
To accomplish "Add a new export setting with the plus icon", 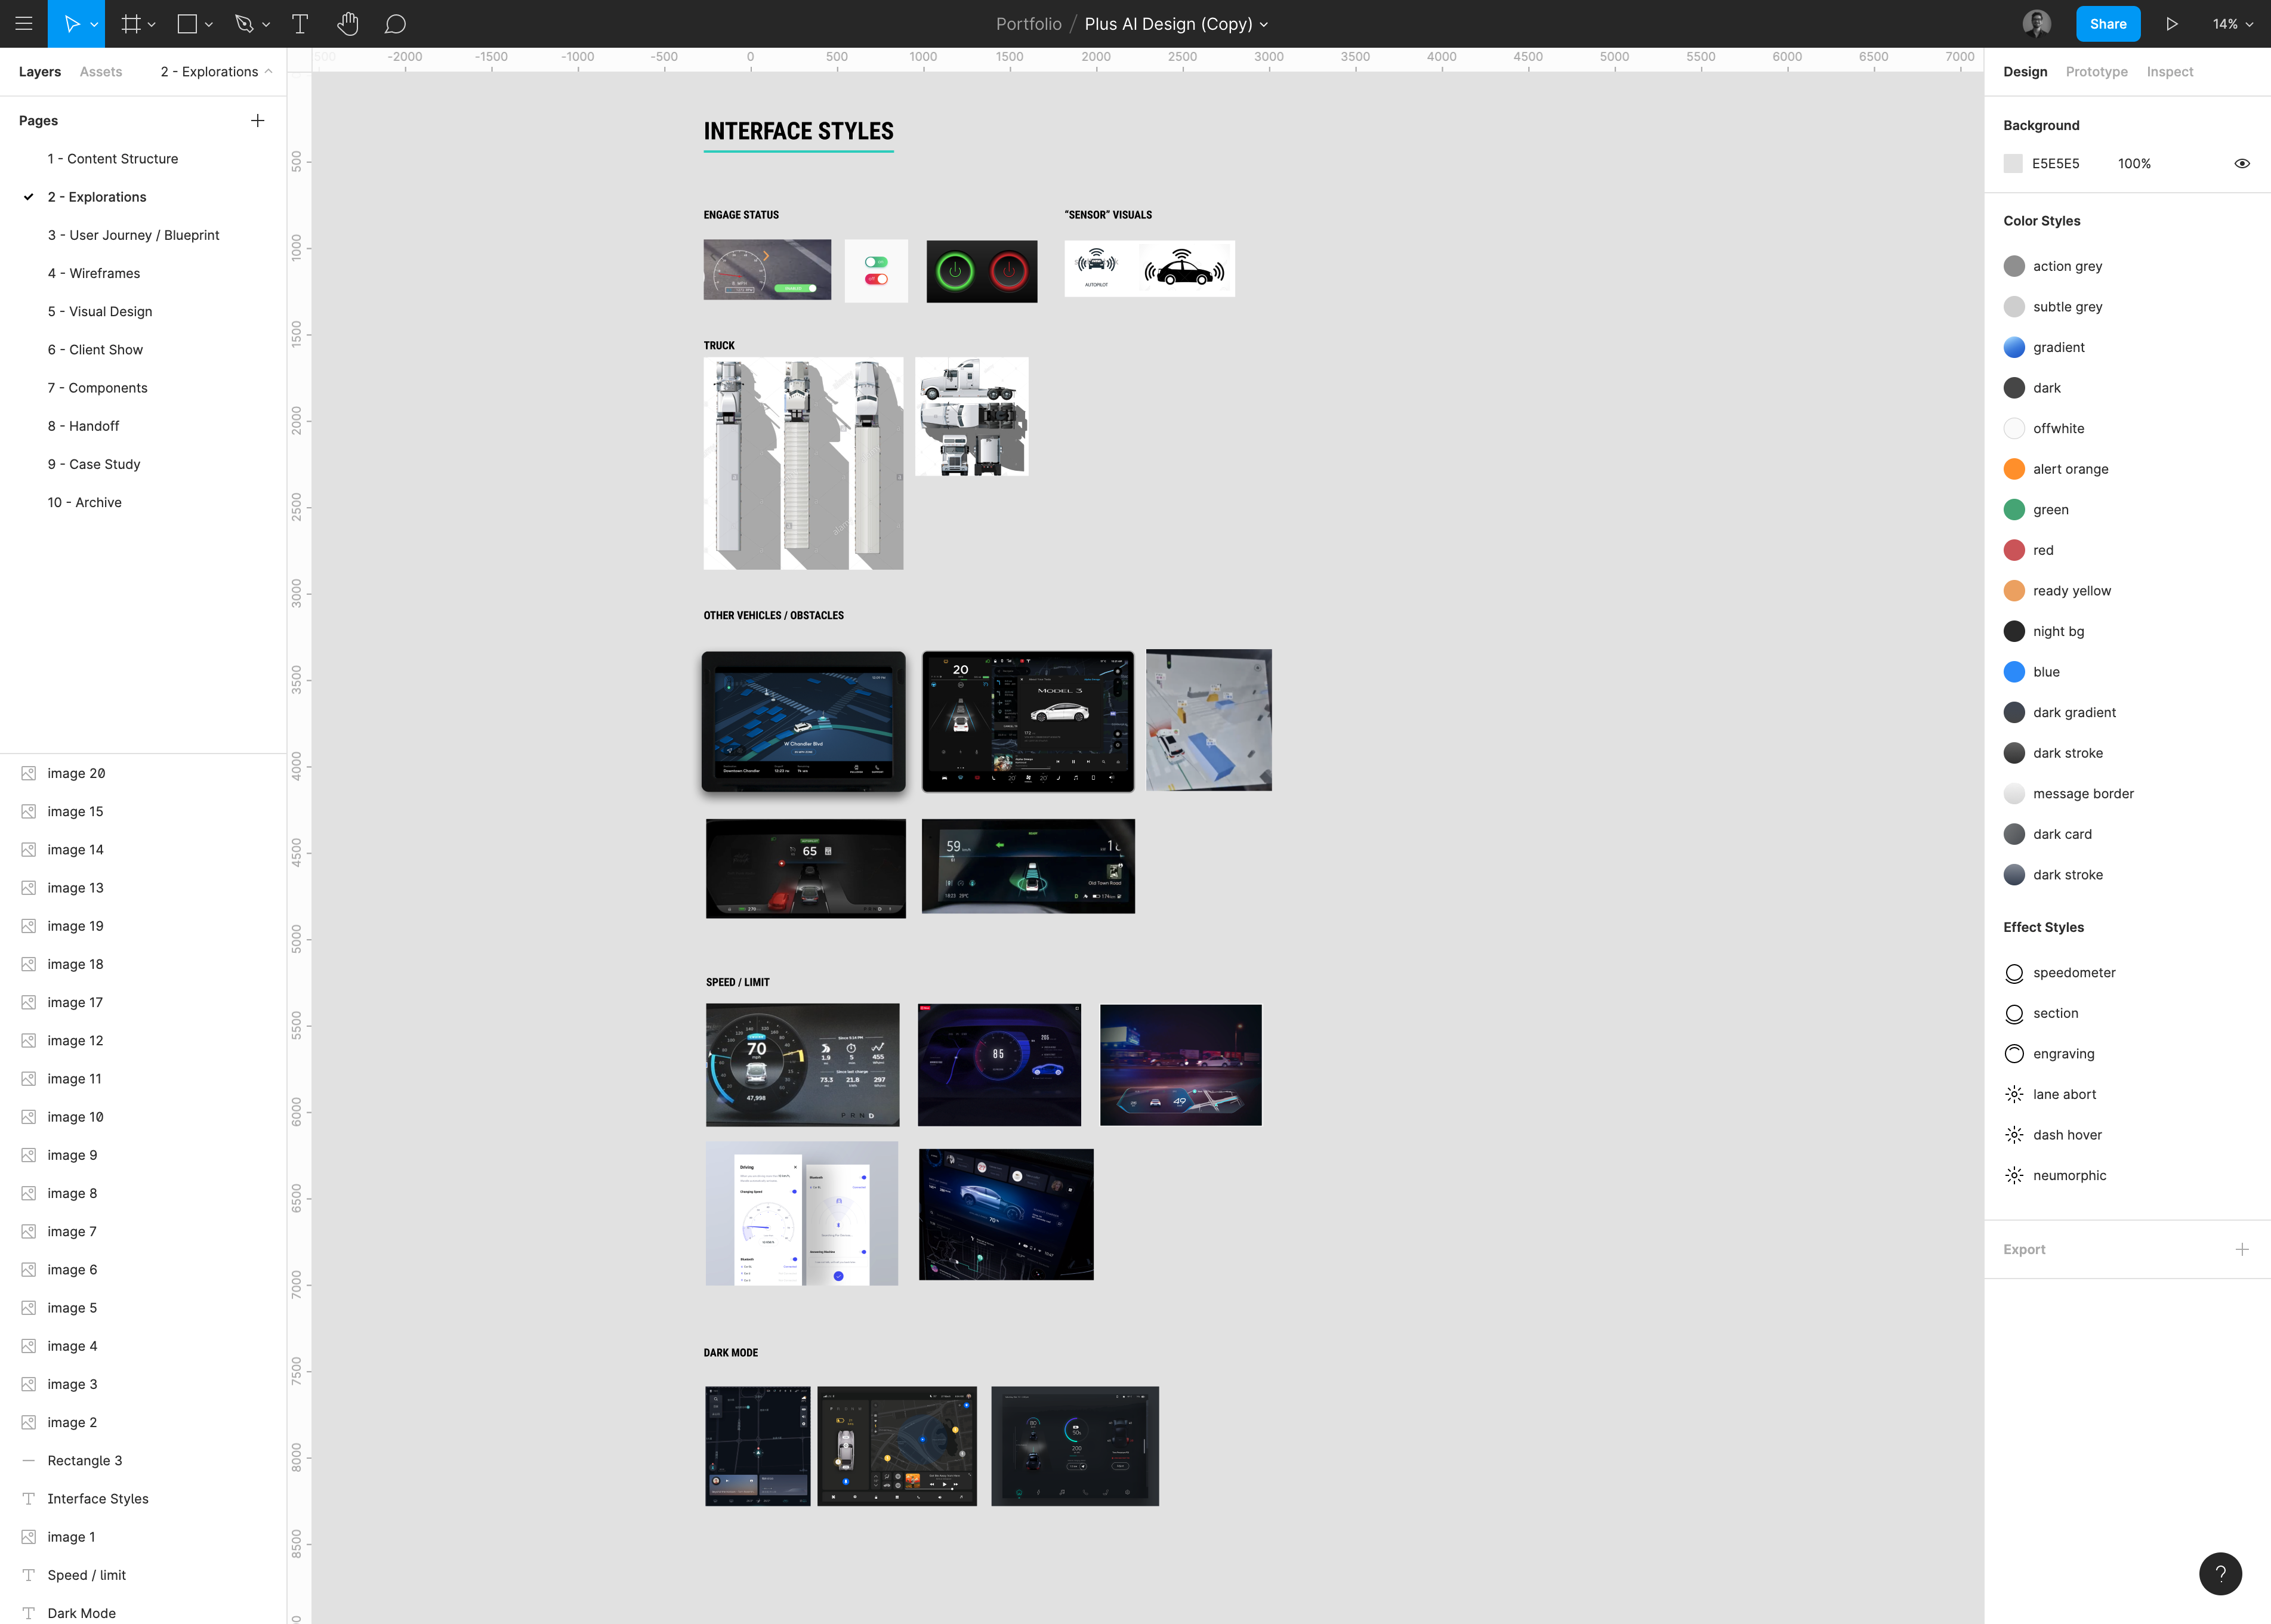I will click(x=2242, y=1249).
